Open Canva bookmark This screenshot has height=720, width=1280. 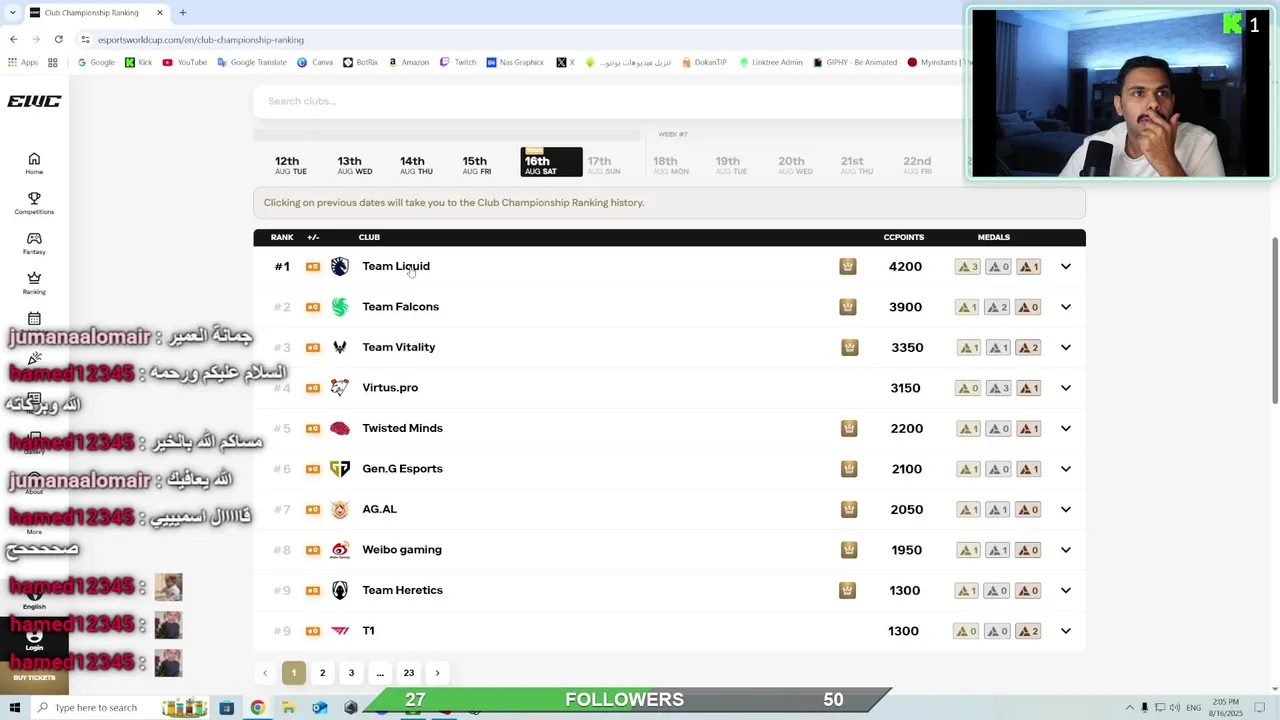[x=315, y=62]
